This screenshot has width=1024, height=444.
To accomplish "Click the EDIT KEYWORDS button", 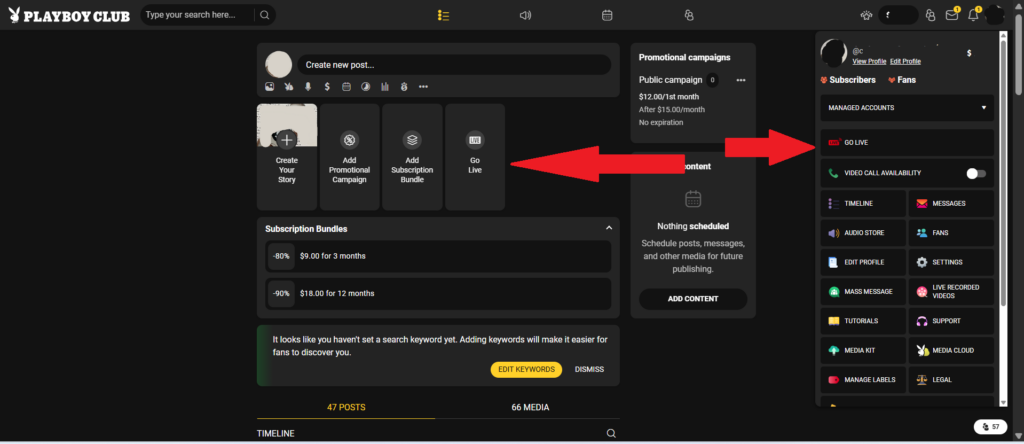I will coord(526,370).
